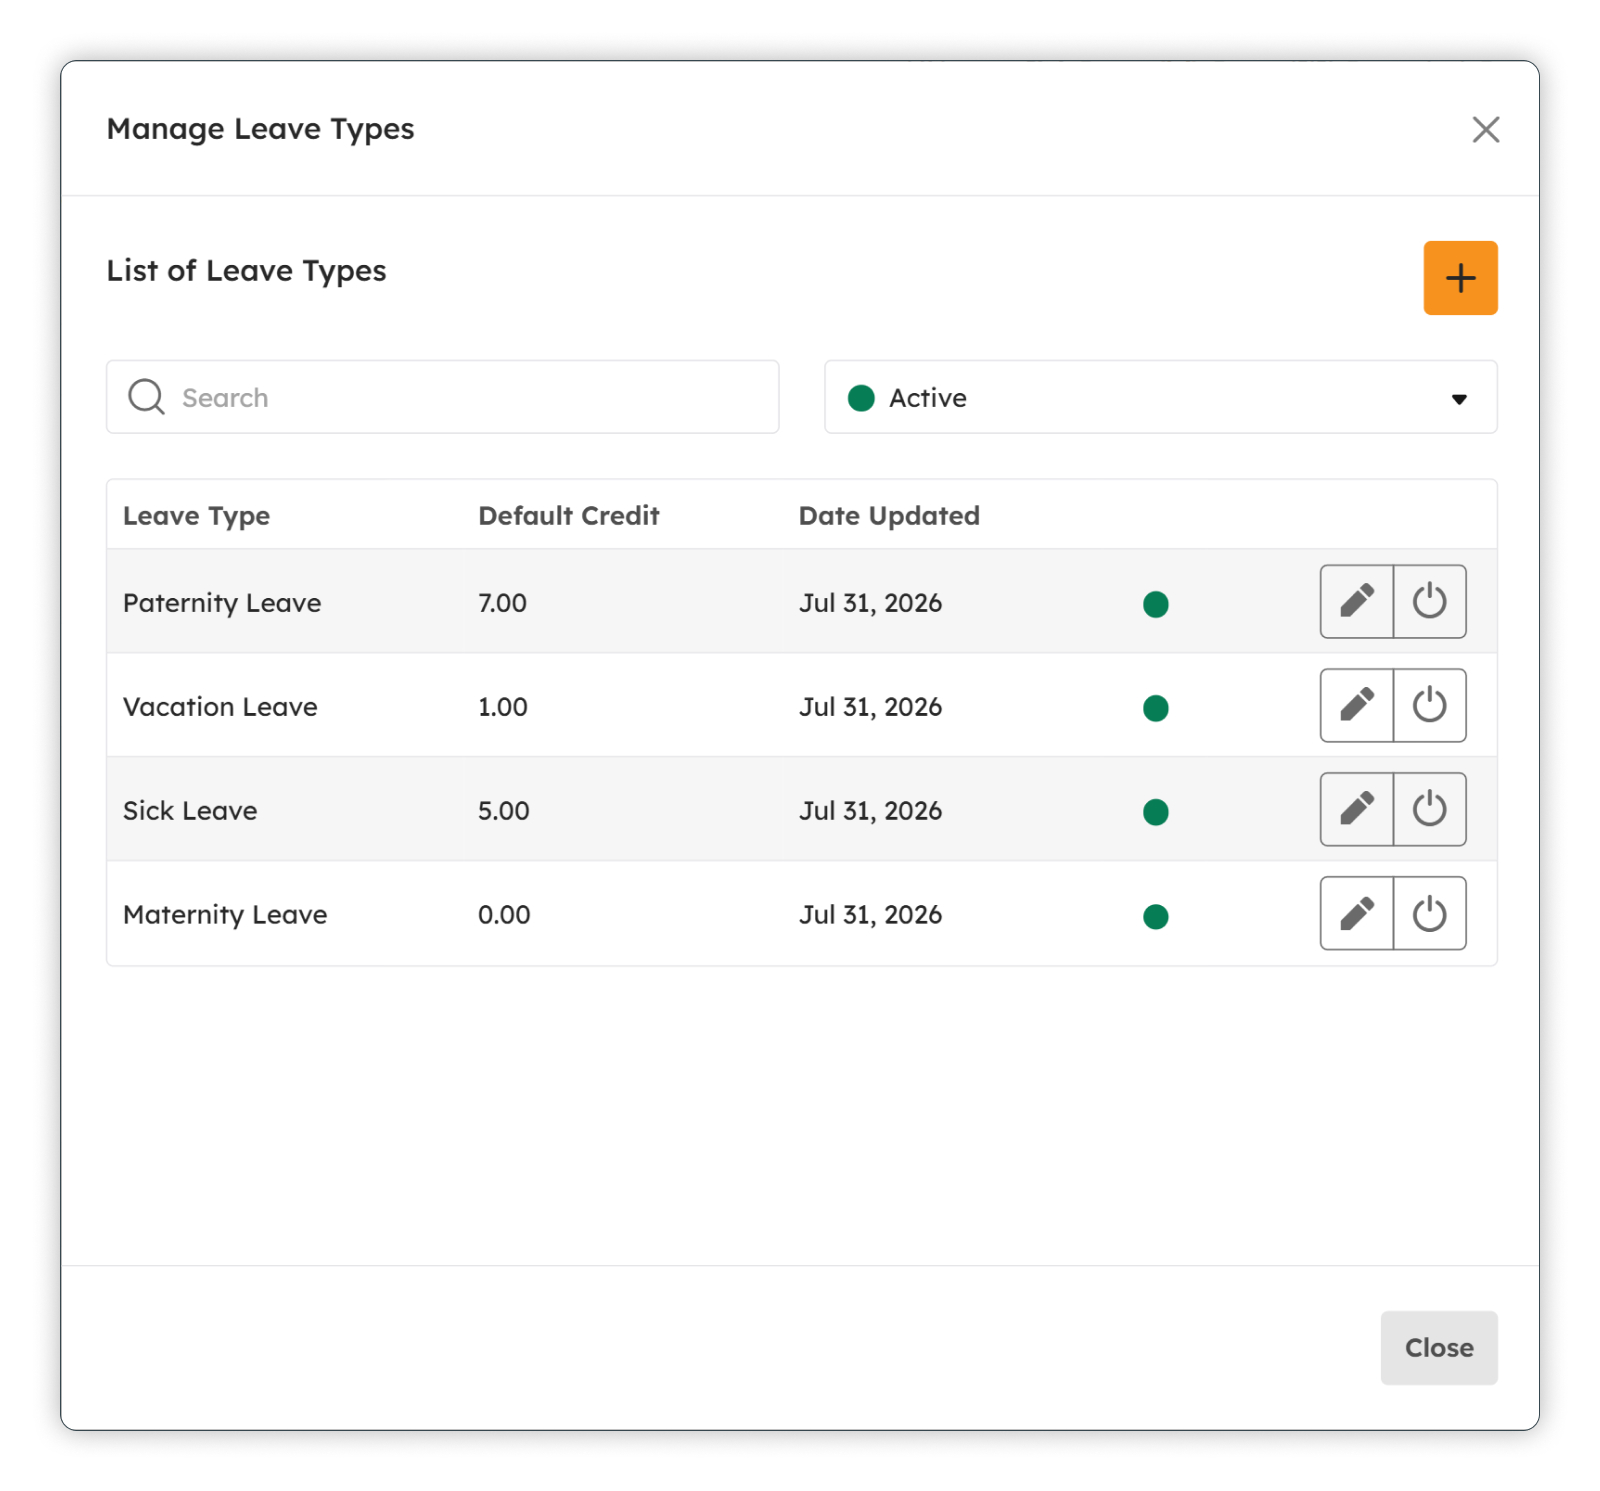Viewport: 1600px width, 1491px height.
Task: Deactivate Vacation Leave with power icon
Action: pyautogui.click(x=1430, y=705)
